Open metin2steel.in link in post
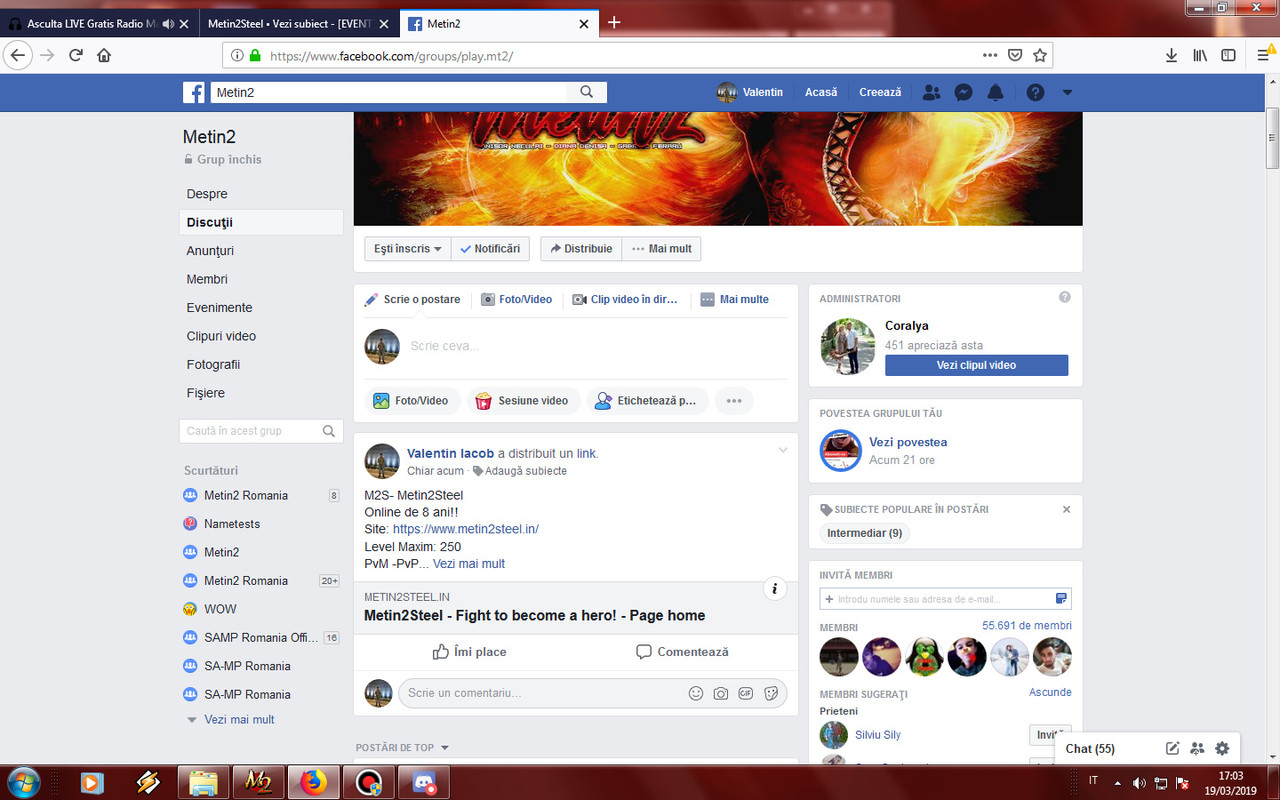Screen dimensions: 1280x800 pos(466,529)
